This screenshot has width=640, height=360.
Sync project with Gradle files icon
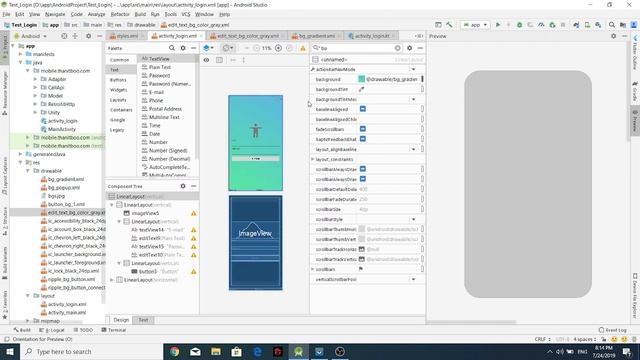click(x=576, y=25)
